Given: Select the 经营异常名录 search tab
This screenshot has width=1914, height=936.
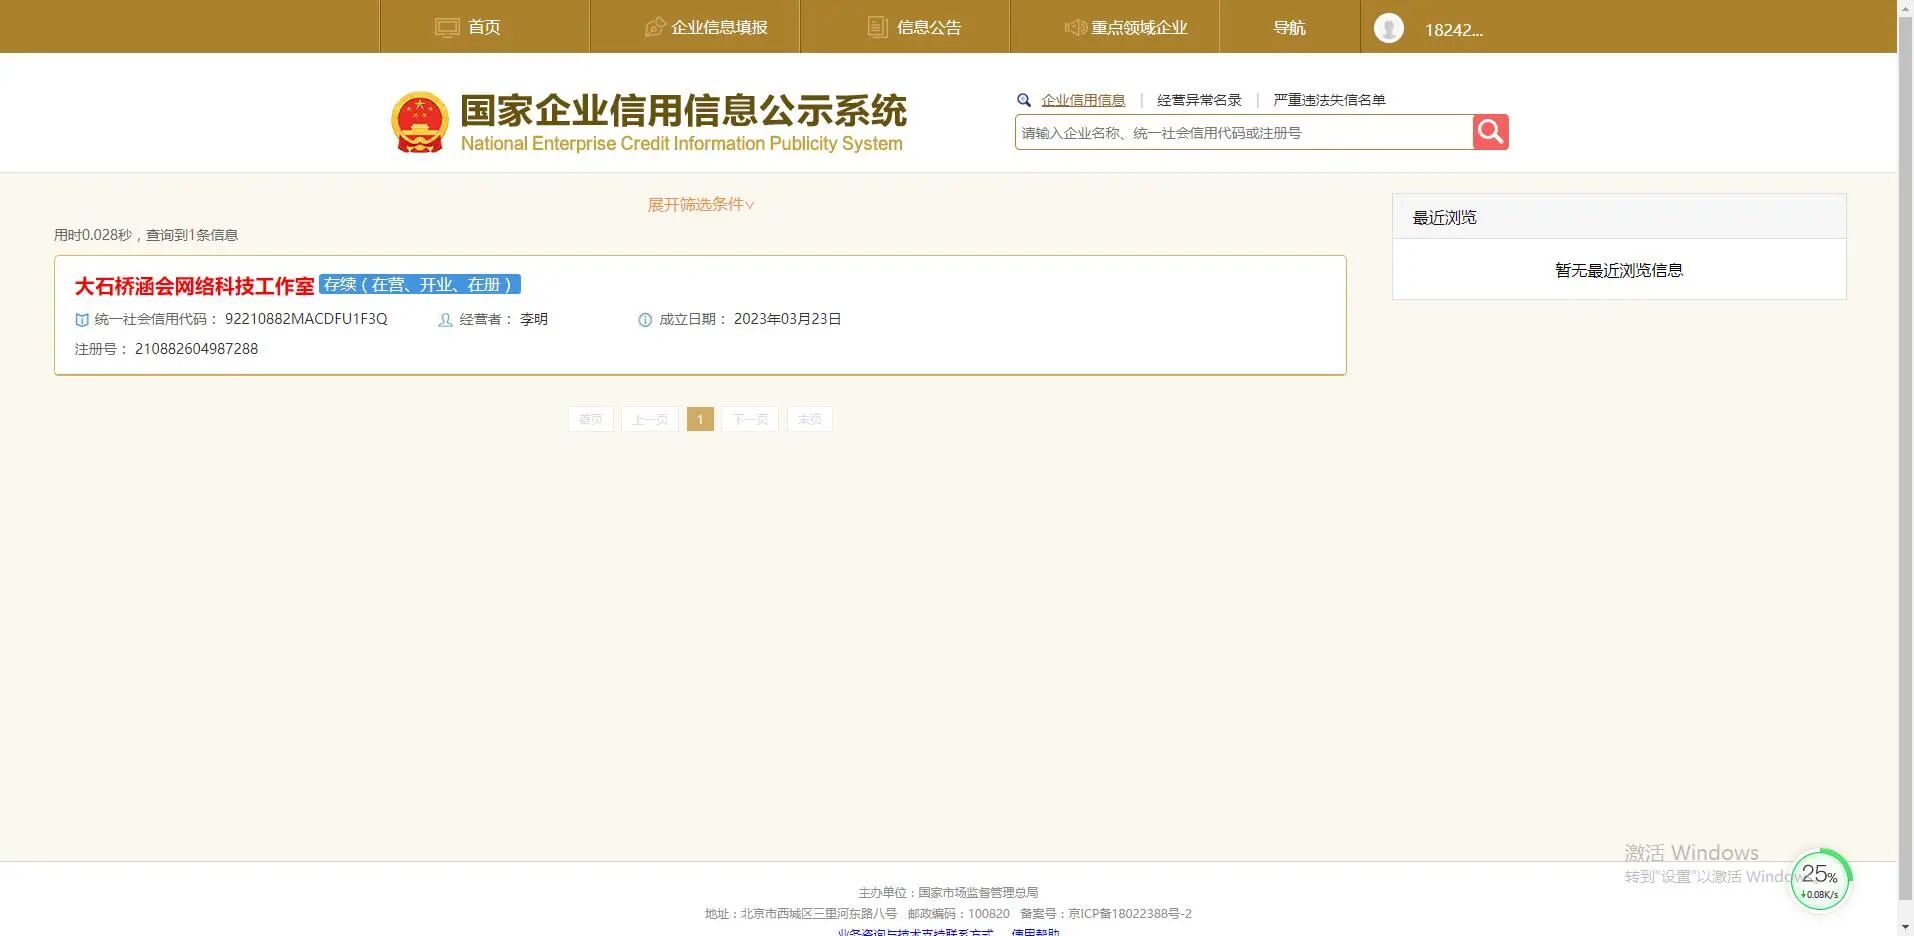Looking at the screenshot, I should point(1199,100).
